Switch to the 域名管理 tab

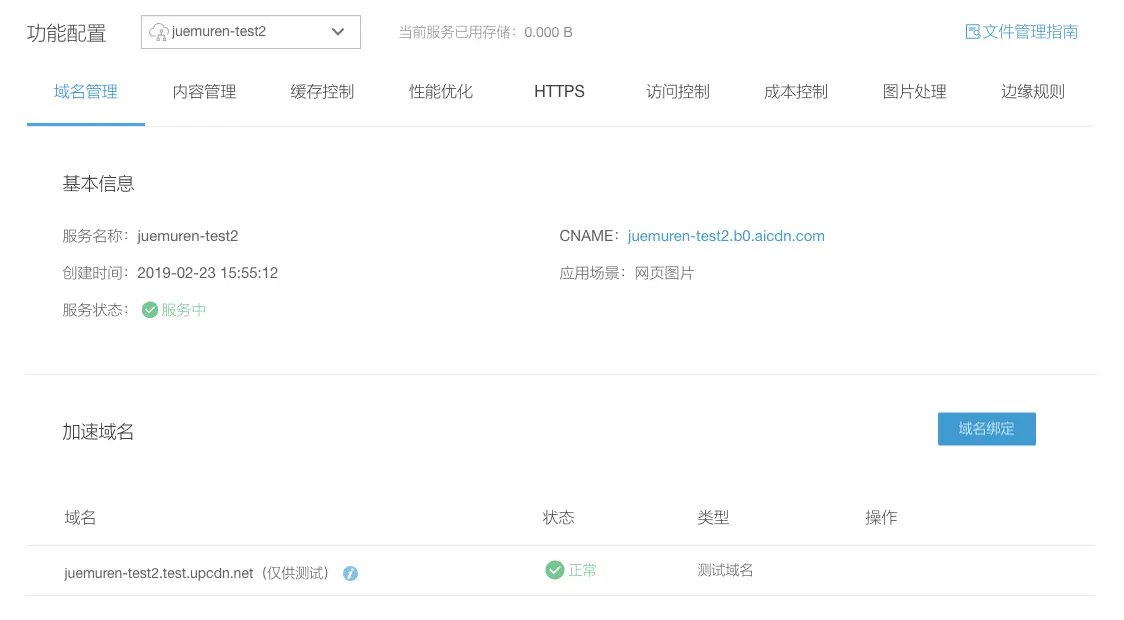(x=85, y=92)
